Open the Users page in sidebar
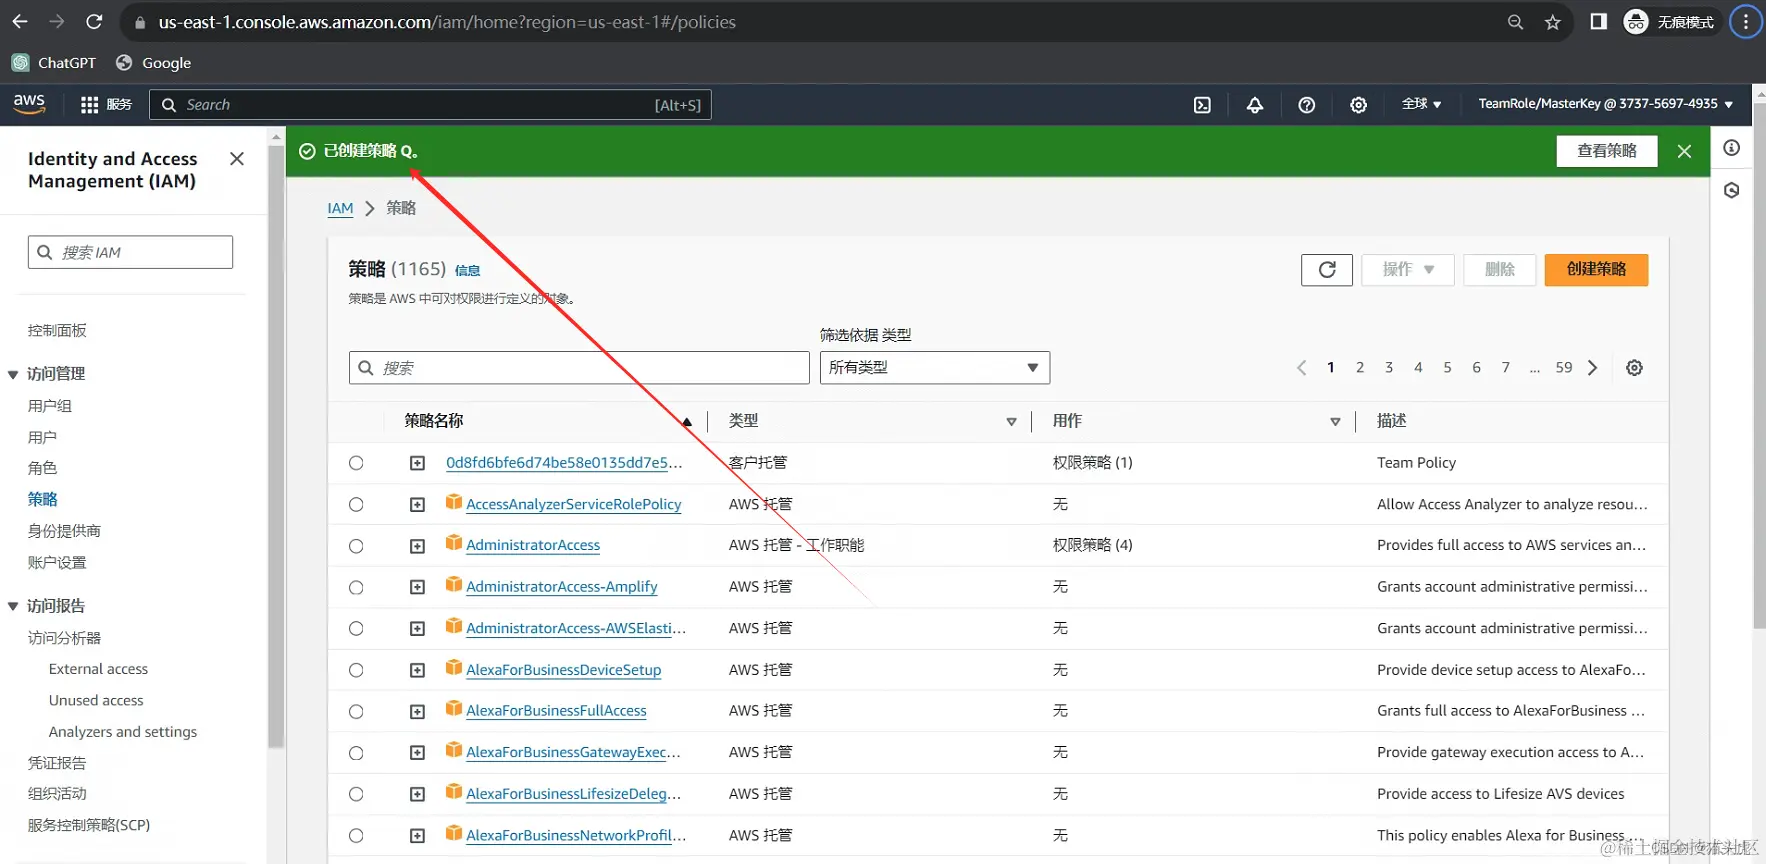The height and width of the screenshot is (864, 1766). [42, 438]
